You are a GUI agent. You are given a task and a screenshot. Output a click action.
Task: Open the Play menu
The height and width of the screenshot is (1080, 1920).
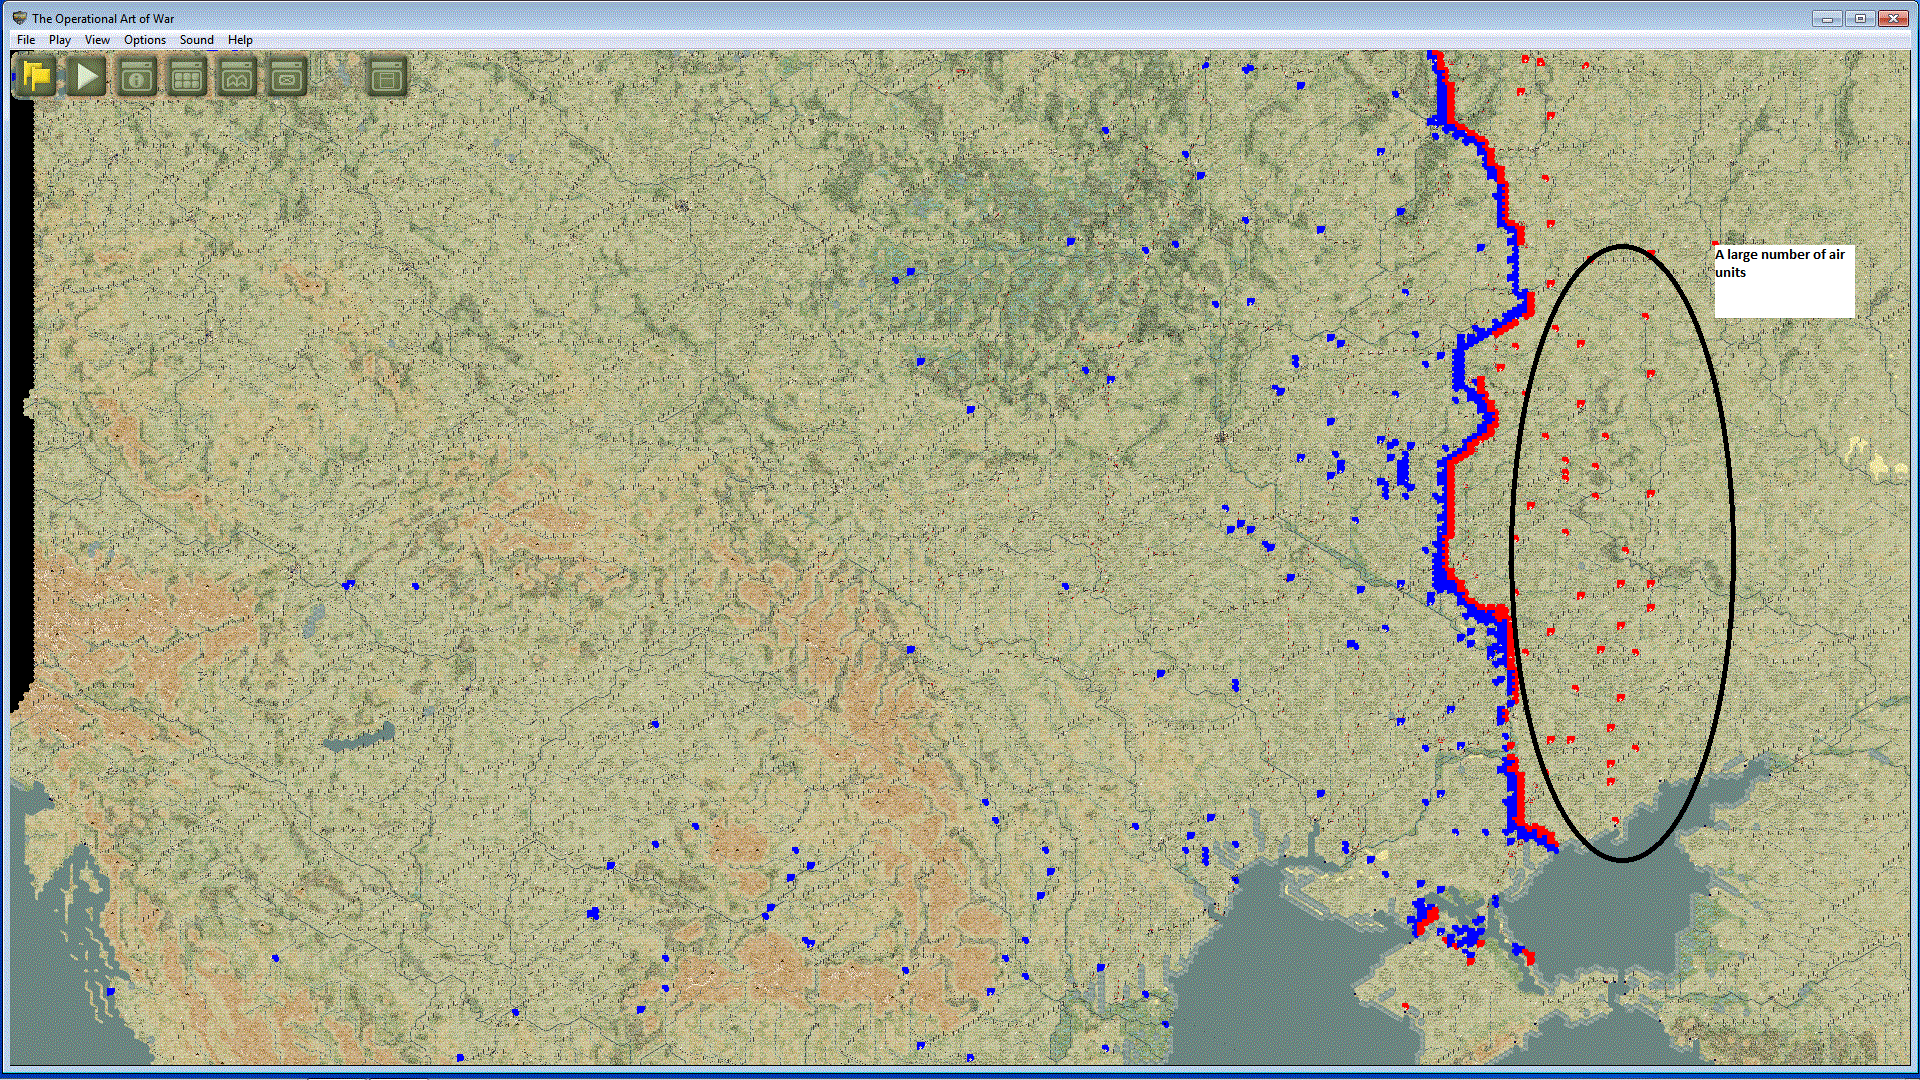click(x=60, y=40)
